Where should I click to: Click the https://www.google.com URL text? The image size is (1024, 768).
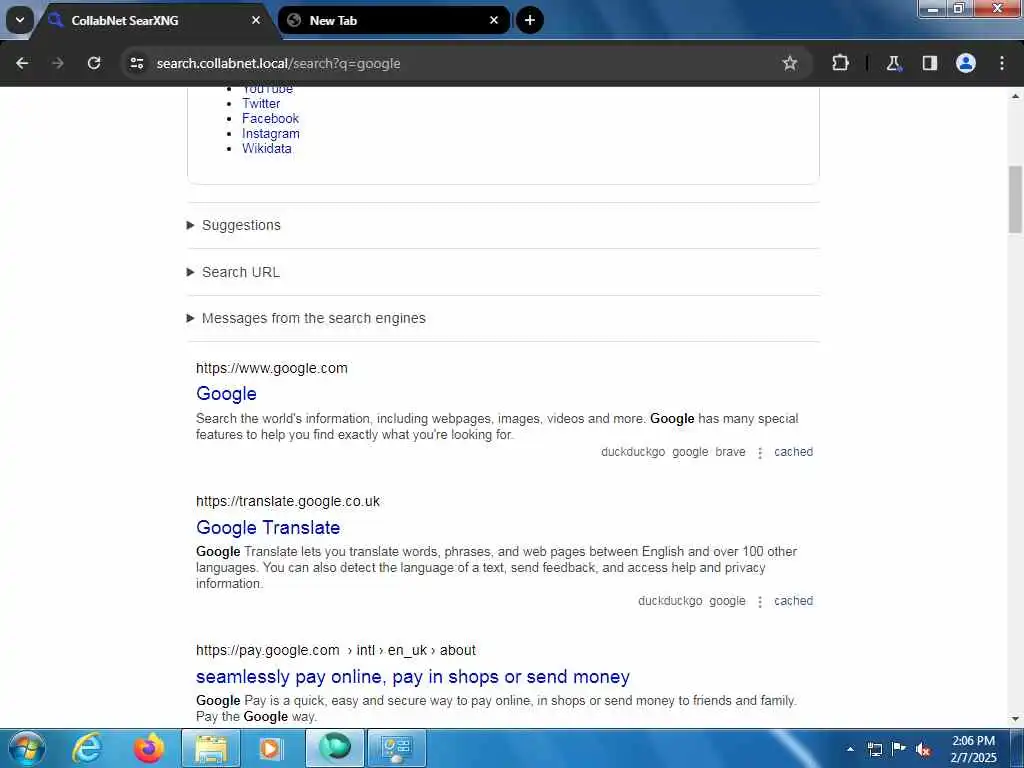pyautogui.click(x=272, y=368)
